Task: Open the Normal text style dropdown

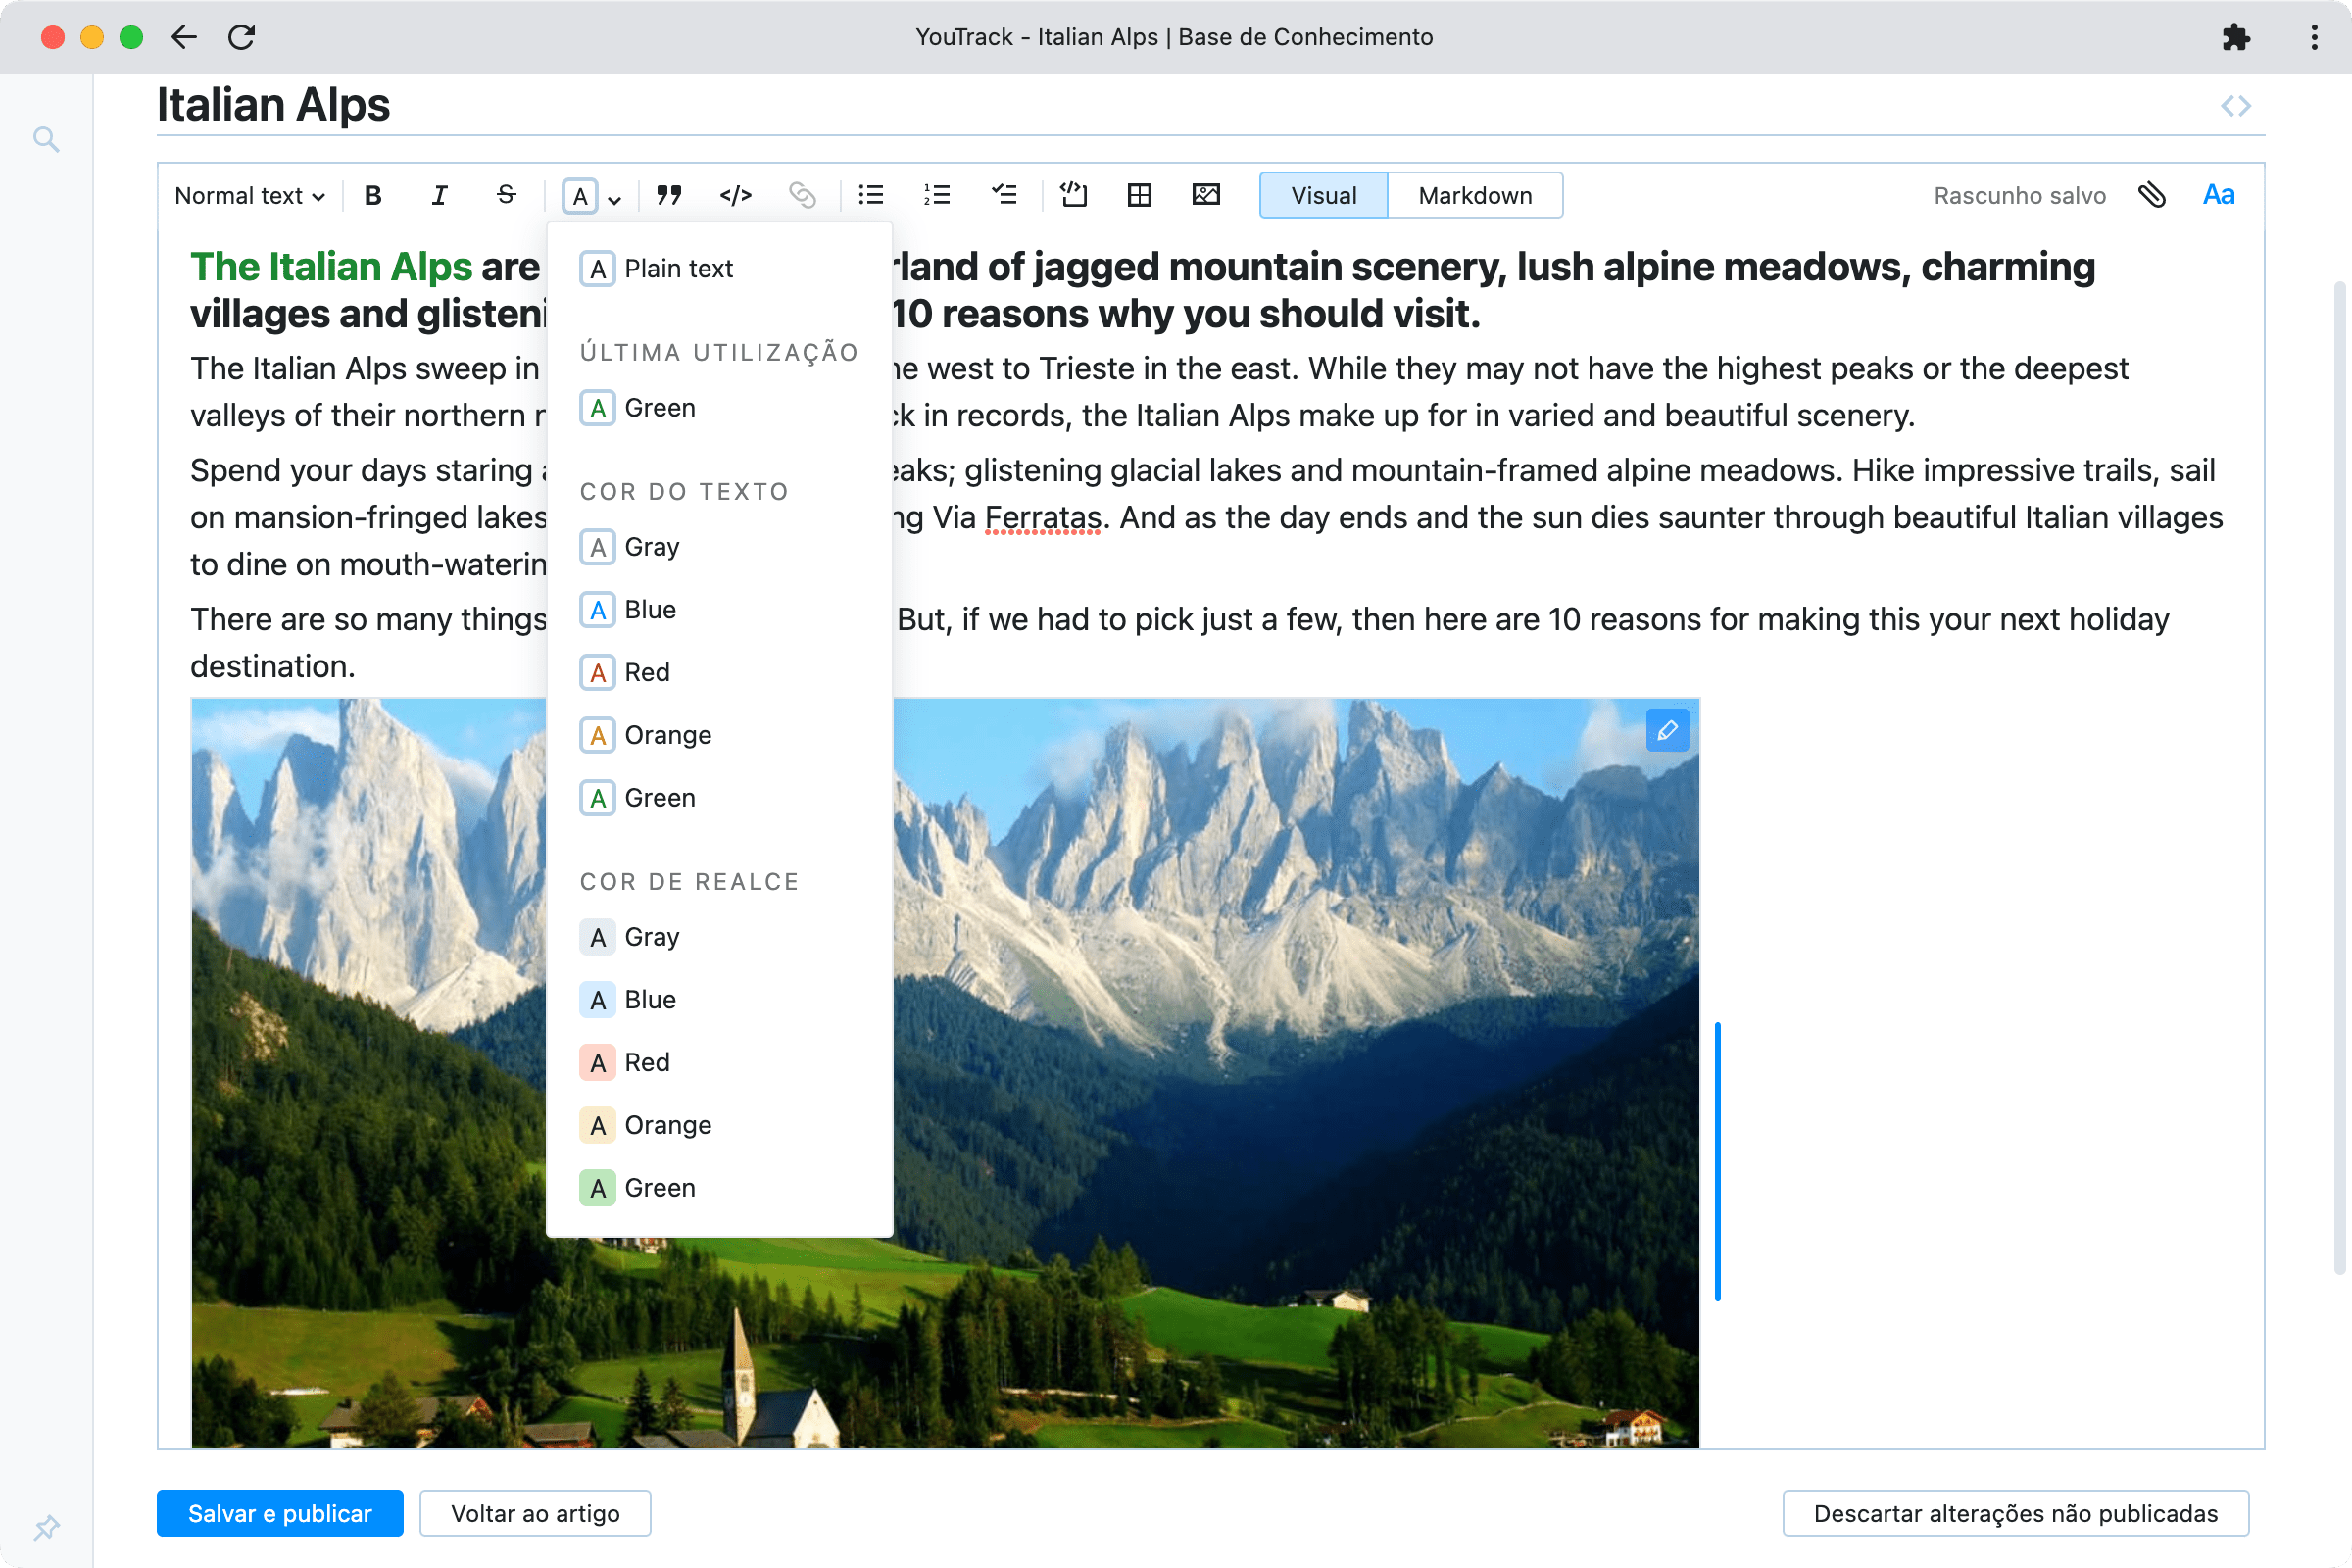Action: pos(247,195)
